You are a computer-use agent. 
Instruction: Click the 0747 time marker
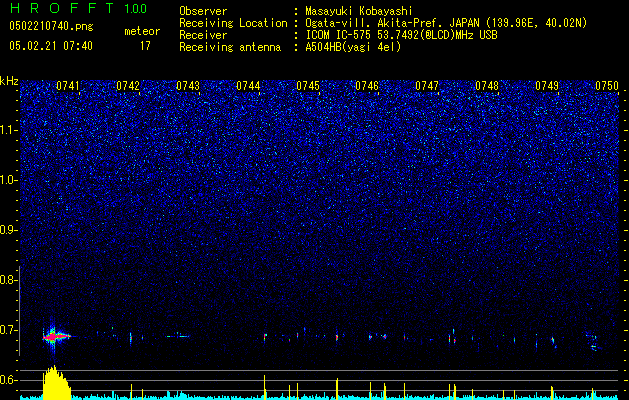coord(427,86)
